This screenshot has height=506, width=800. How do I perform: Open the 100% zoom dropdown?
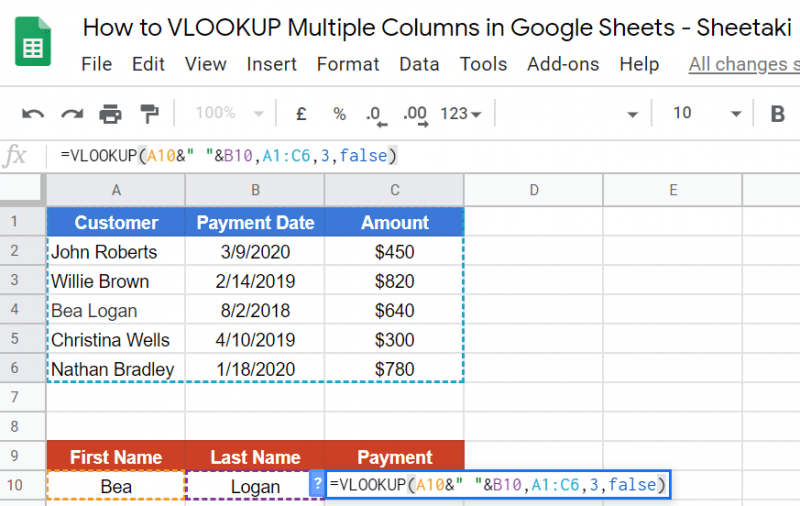point(229,114)
